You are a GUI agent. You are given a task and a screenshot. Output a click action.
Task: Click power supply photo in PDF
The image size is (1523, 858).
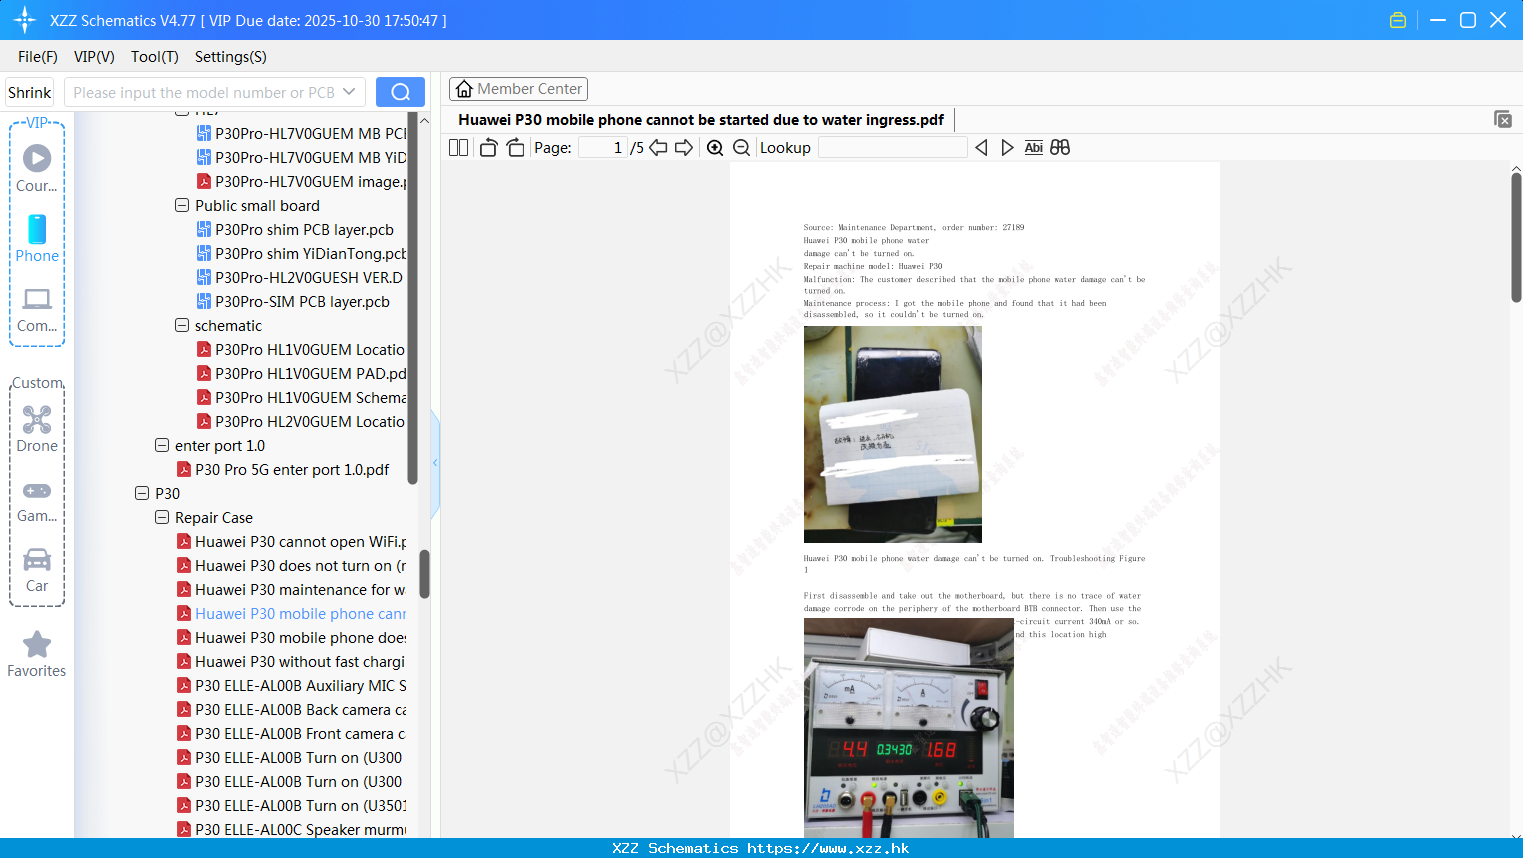pos(909,728)
